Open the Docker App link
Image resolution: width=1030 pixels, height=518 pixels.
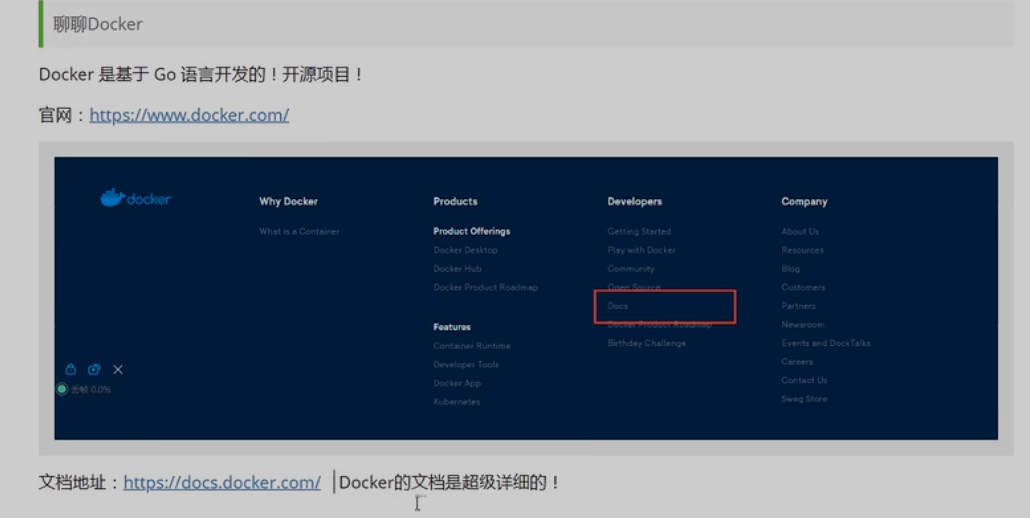457,383
